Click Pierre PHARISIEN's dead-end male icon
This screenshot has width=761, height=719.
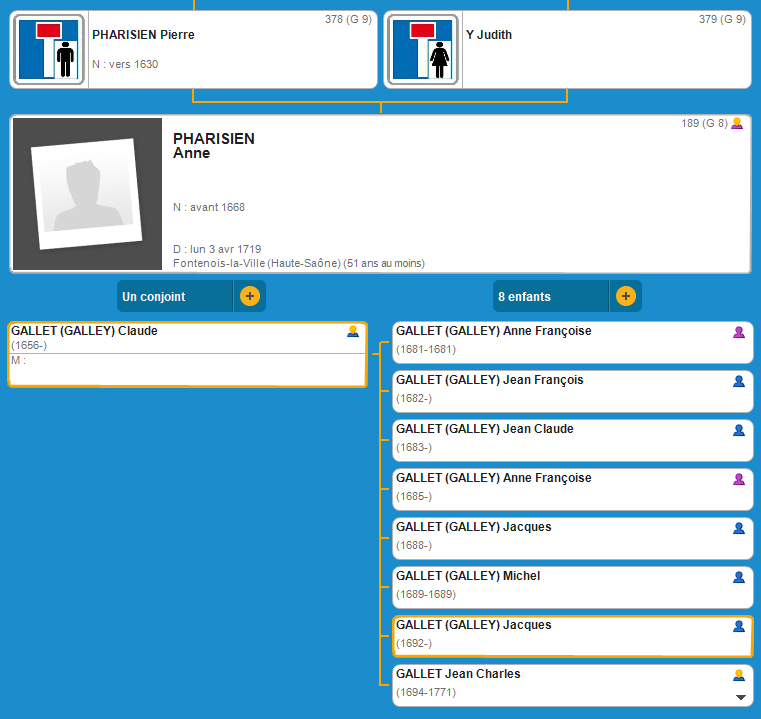point(50,50)
